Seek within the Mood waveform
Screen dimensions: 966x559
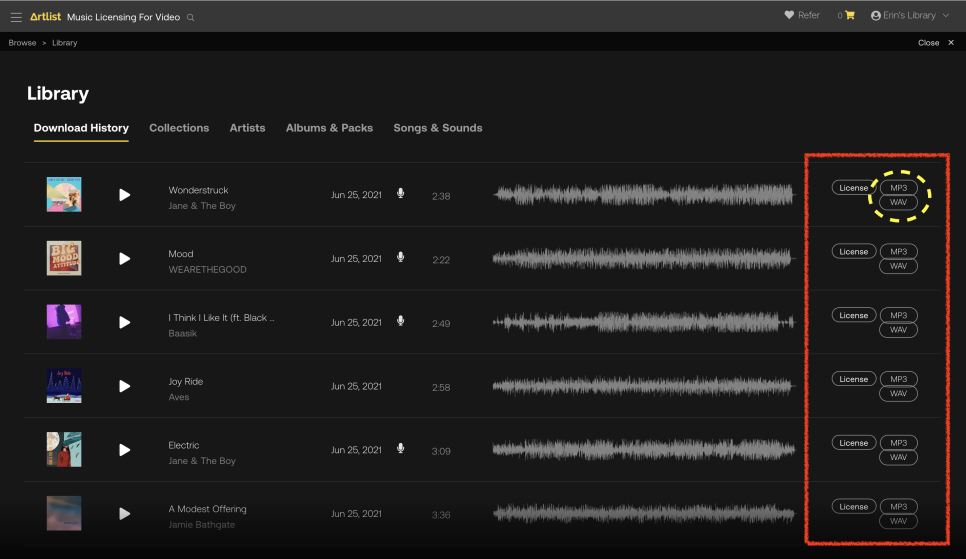pyautogui.click(x=644, y=259)
